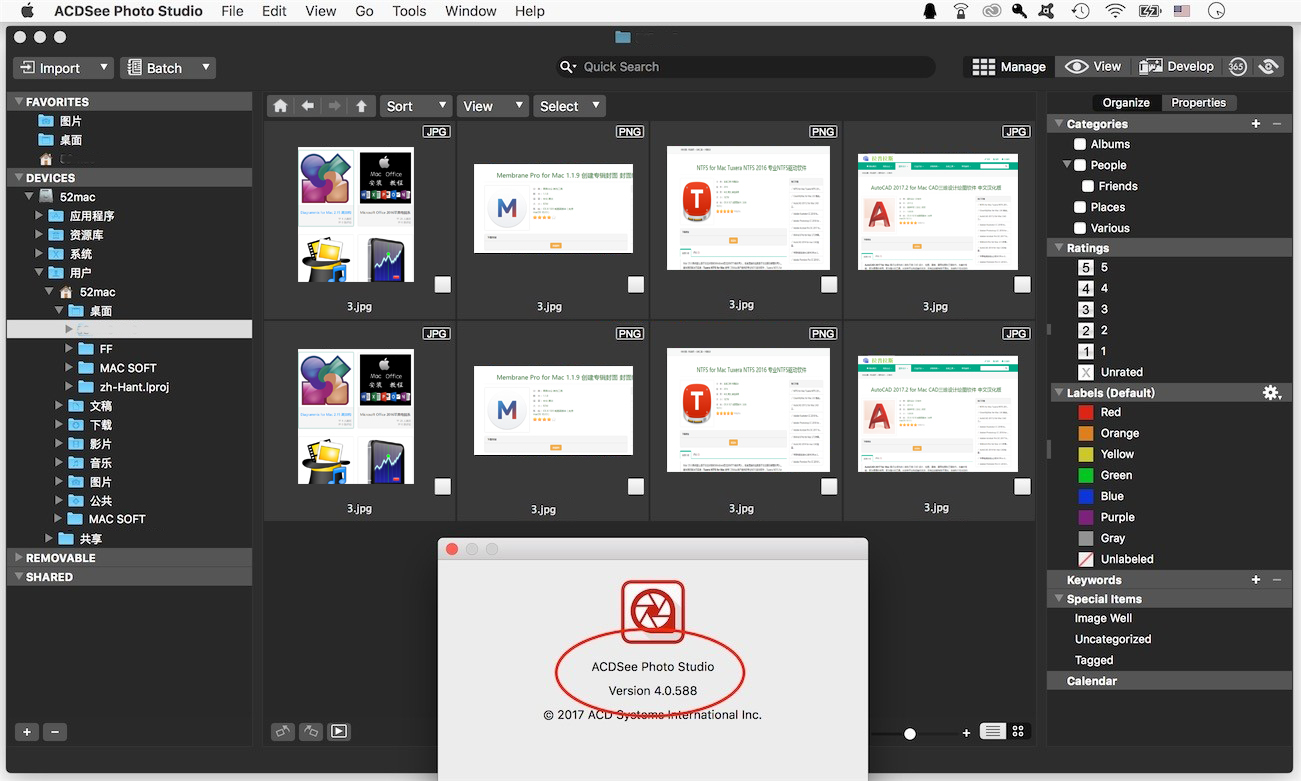
Task: Click the 365 icon in the toolbar
Action: pyautogui.click(x=1237, y=66)
